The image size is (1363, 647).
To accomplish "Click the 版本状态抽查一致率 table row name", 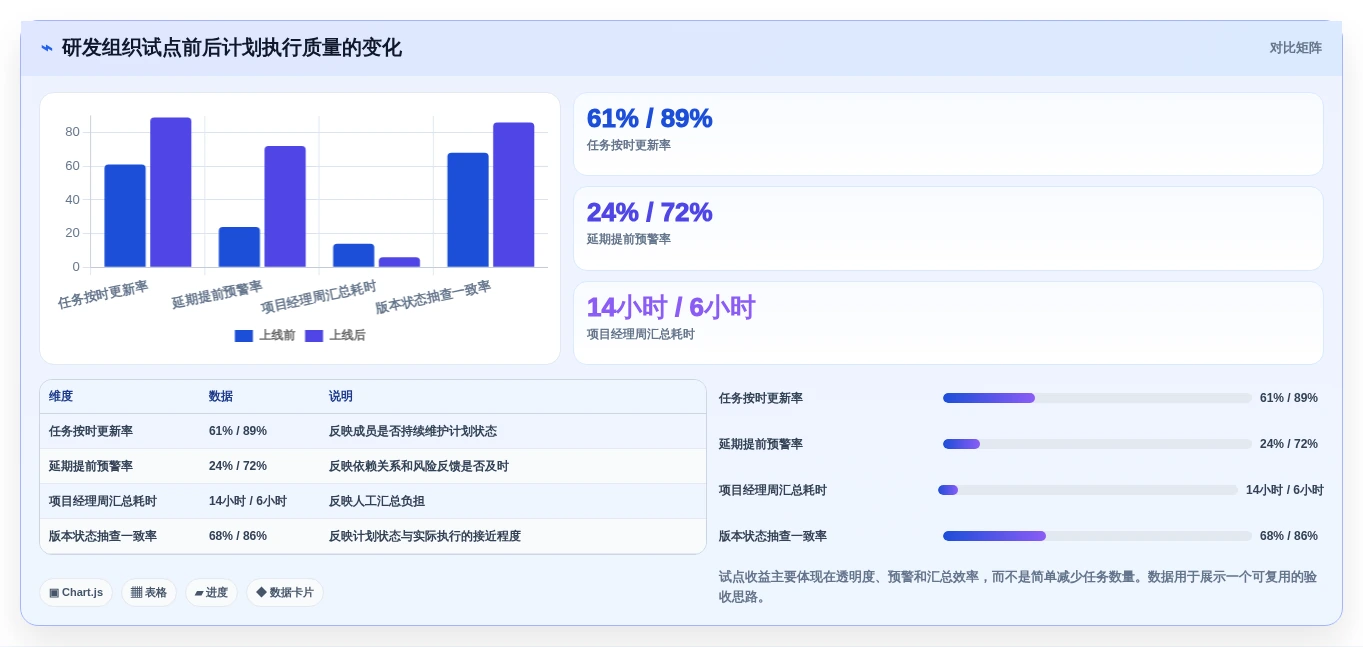I will click(x=103, y=536).
